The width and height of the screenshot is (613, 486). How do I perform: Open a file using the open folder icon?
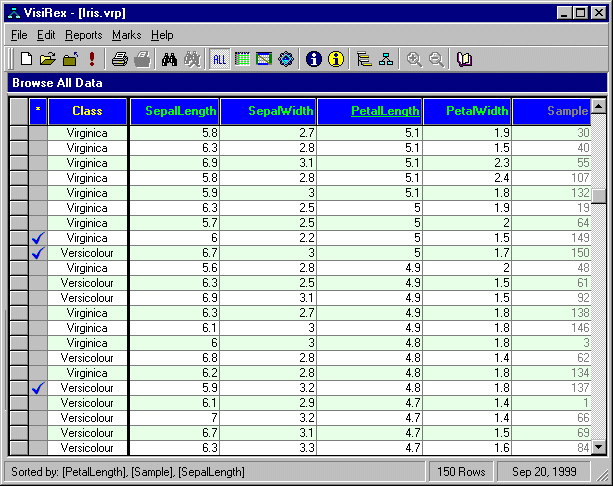[48, 59]
